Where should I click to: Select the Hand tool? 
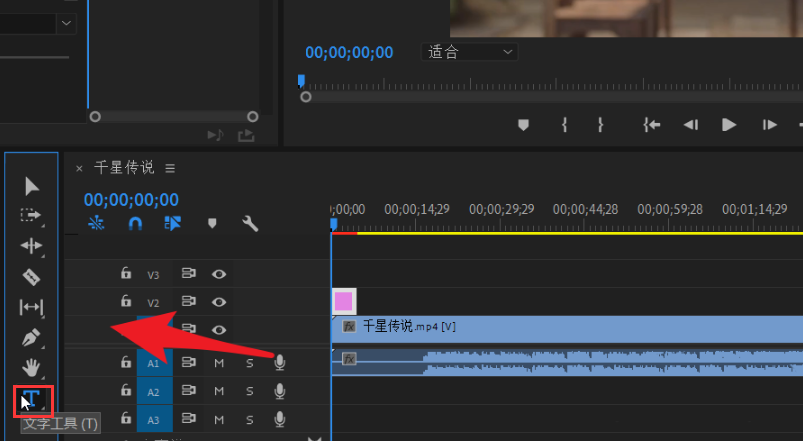31,367
